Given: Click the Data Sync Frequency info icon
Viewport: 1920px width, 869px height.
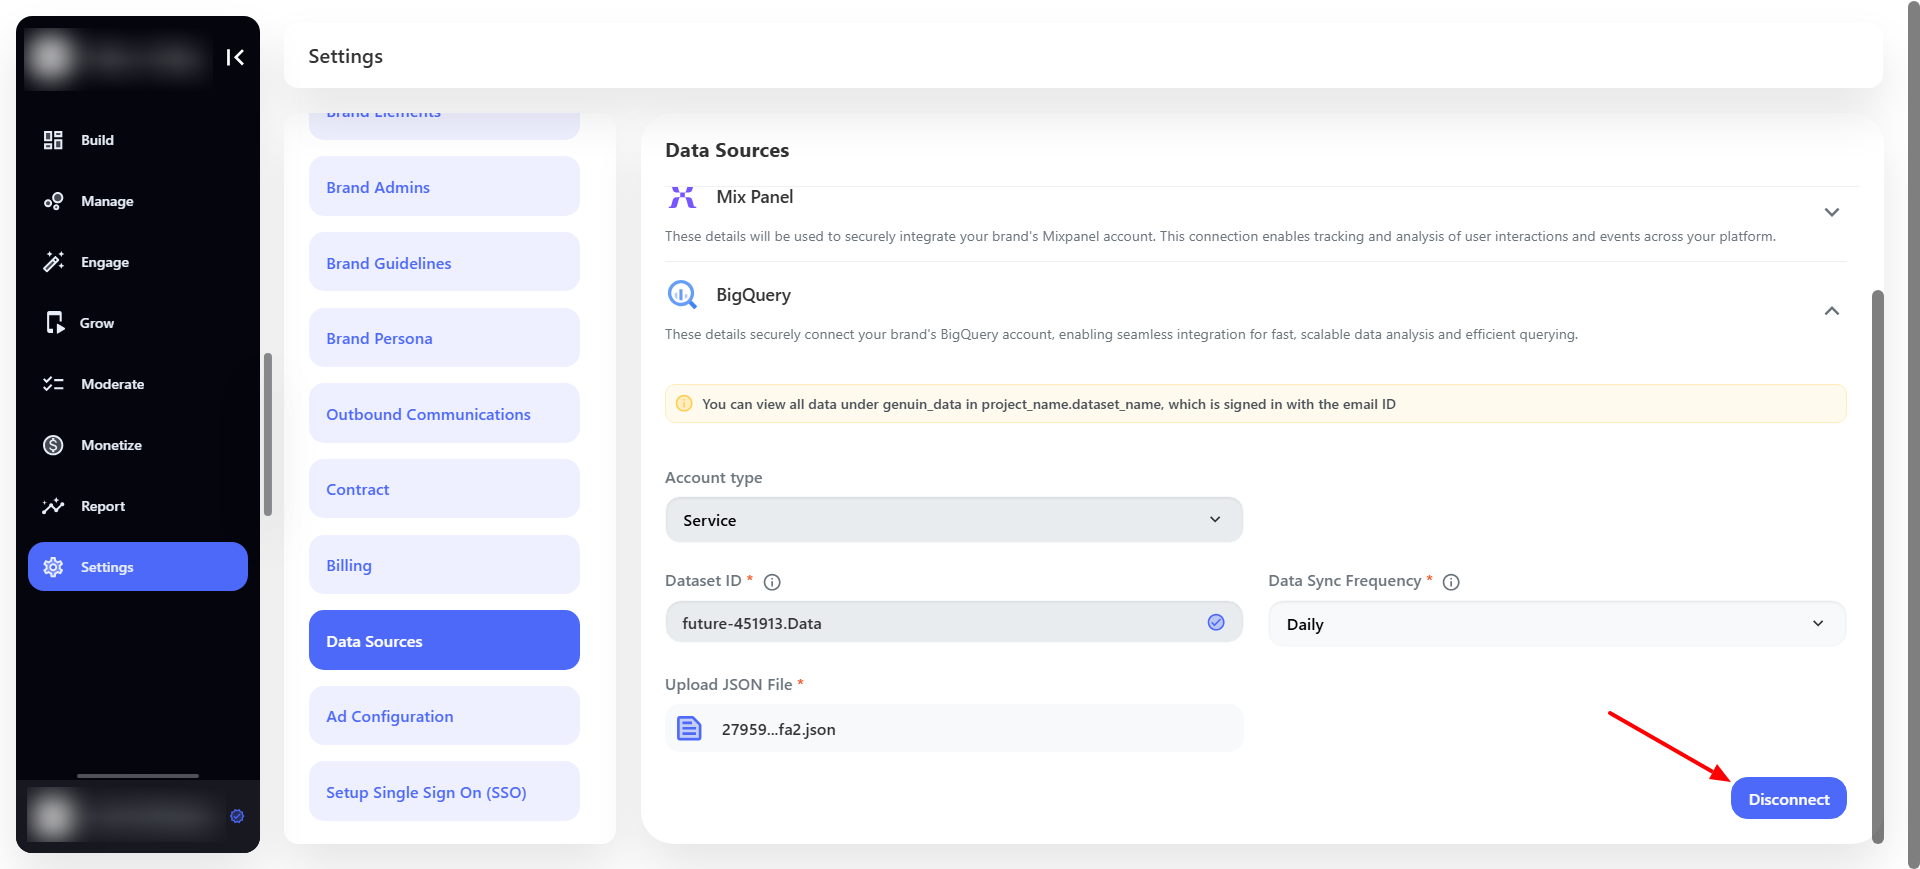Looking at the screenshot, I should [x=1451, y=582].
